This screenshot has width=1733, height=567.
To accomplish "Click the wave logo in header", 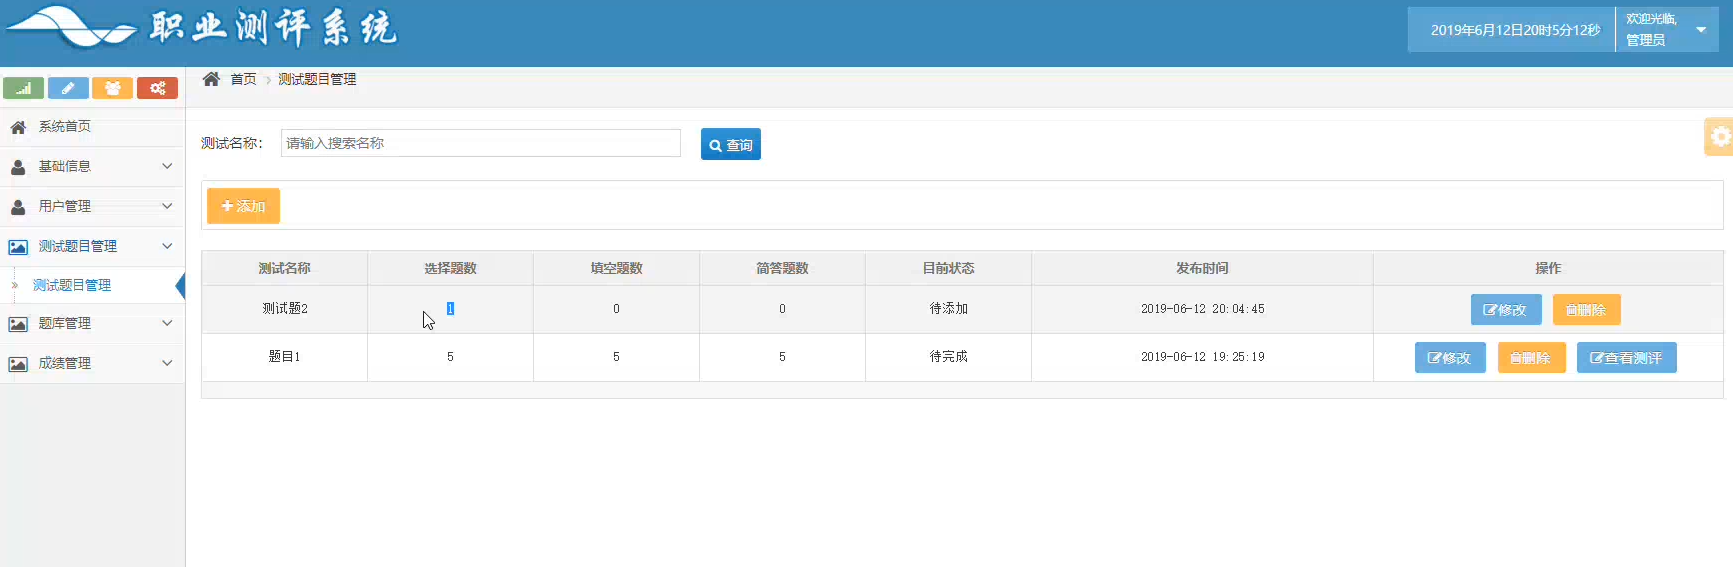I will coord(70,27).
